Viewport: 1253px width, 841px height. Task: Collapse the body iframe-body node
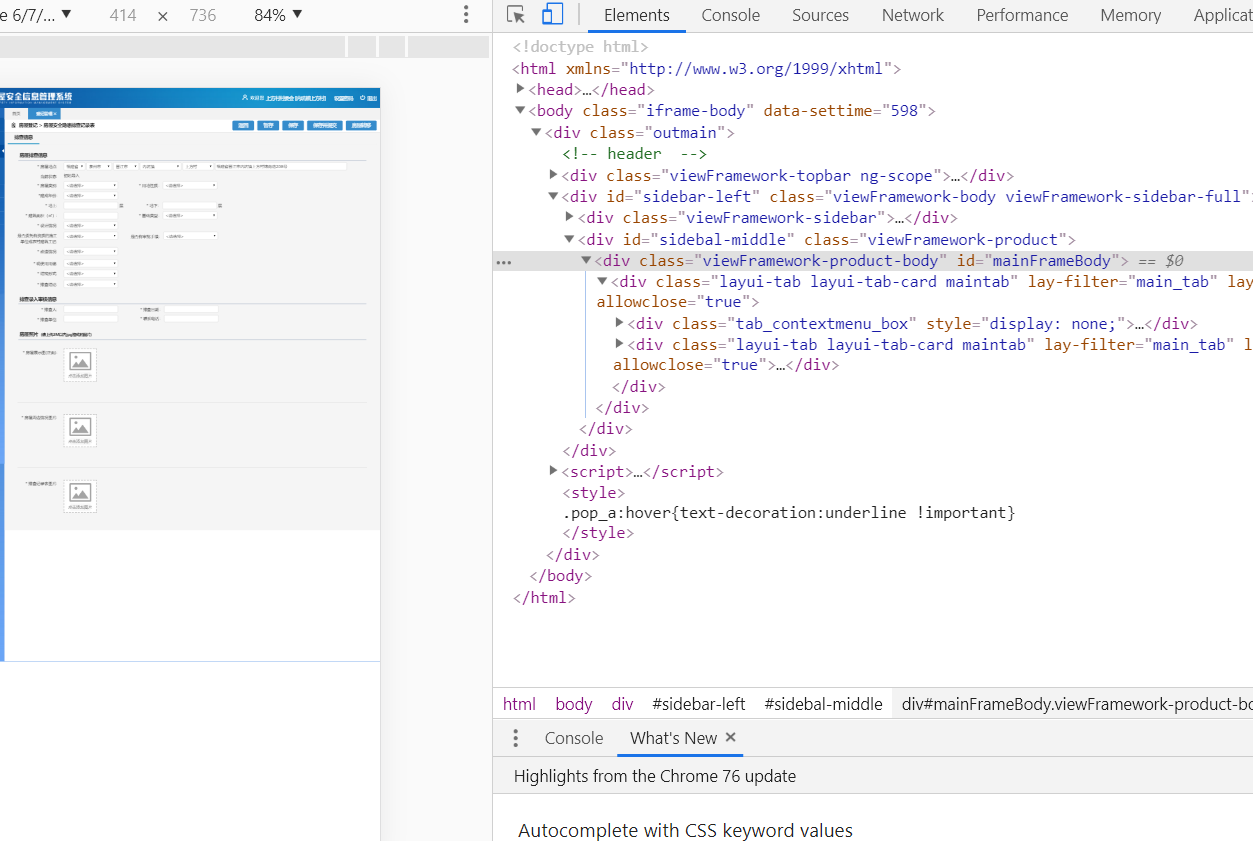pyautogui.click(x=520, y=110)
